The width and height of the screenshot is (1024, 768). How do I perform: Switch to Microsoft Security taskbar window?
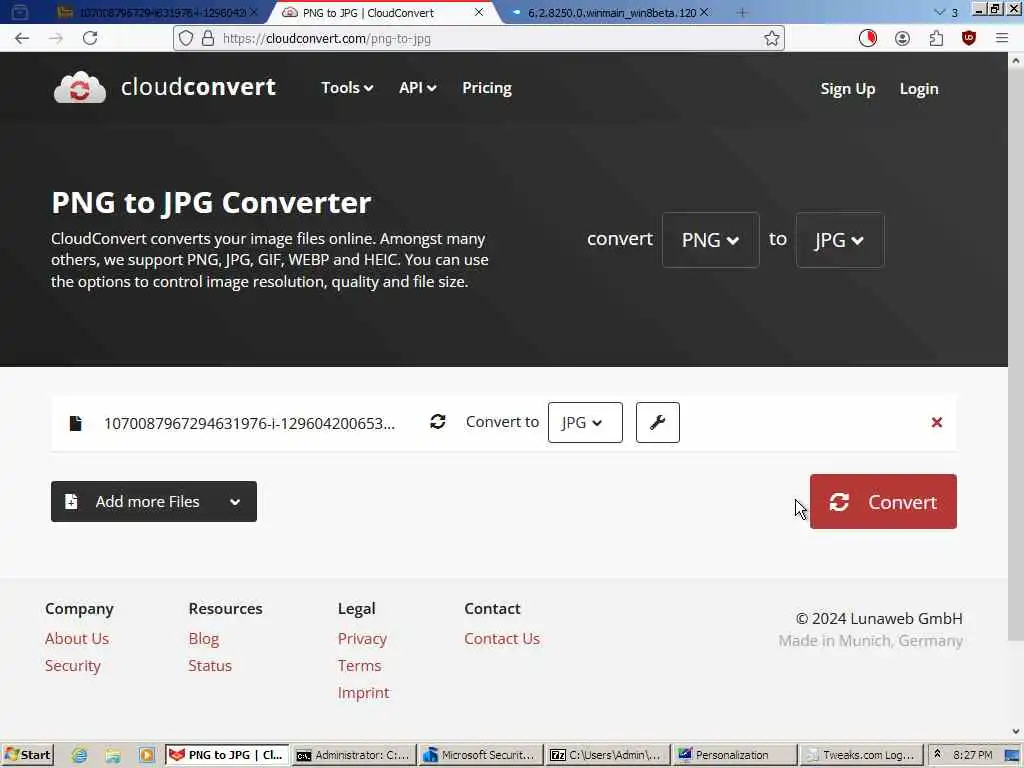(x=481, y=755)
